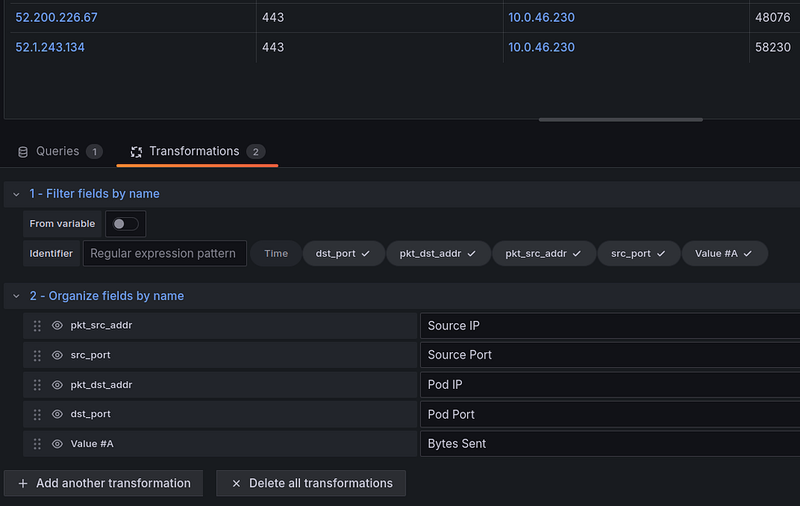
Task: Click the table horizontal scrollbar
Action: click(620, 120)
